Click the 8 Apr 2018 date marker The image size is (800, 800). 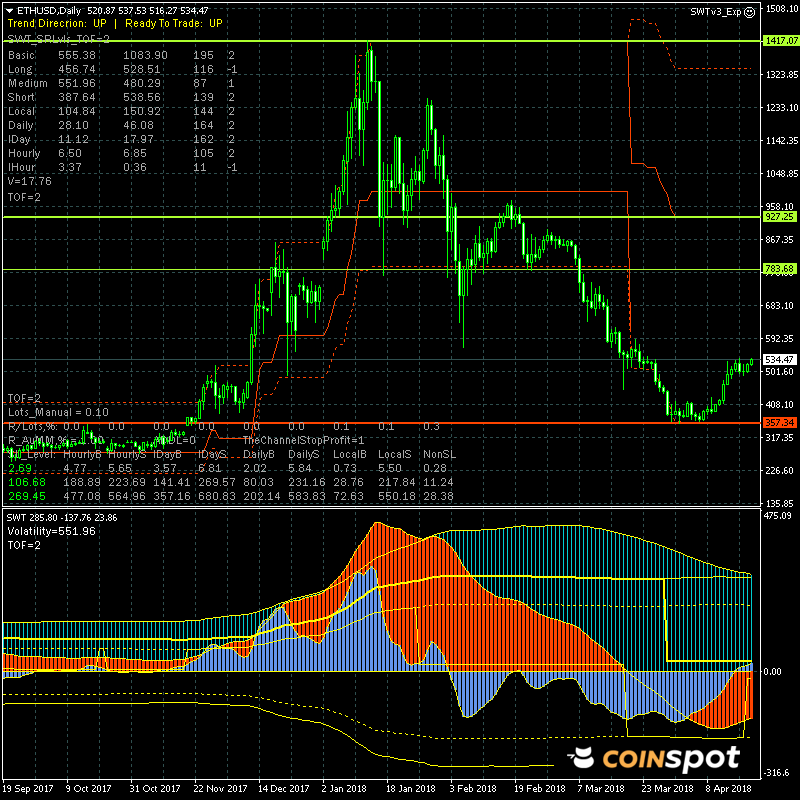(727, 789)
